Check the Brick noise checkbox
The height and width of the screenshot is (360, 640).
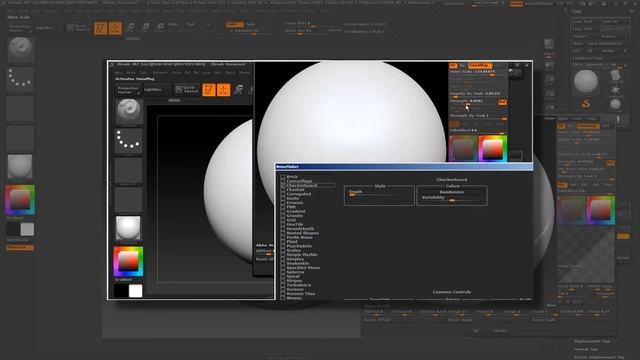(x=282, y=177)
